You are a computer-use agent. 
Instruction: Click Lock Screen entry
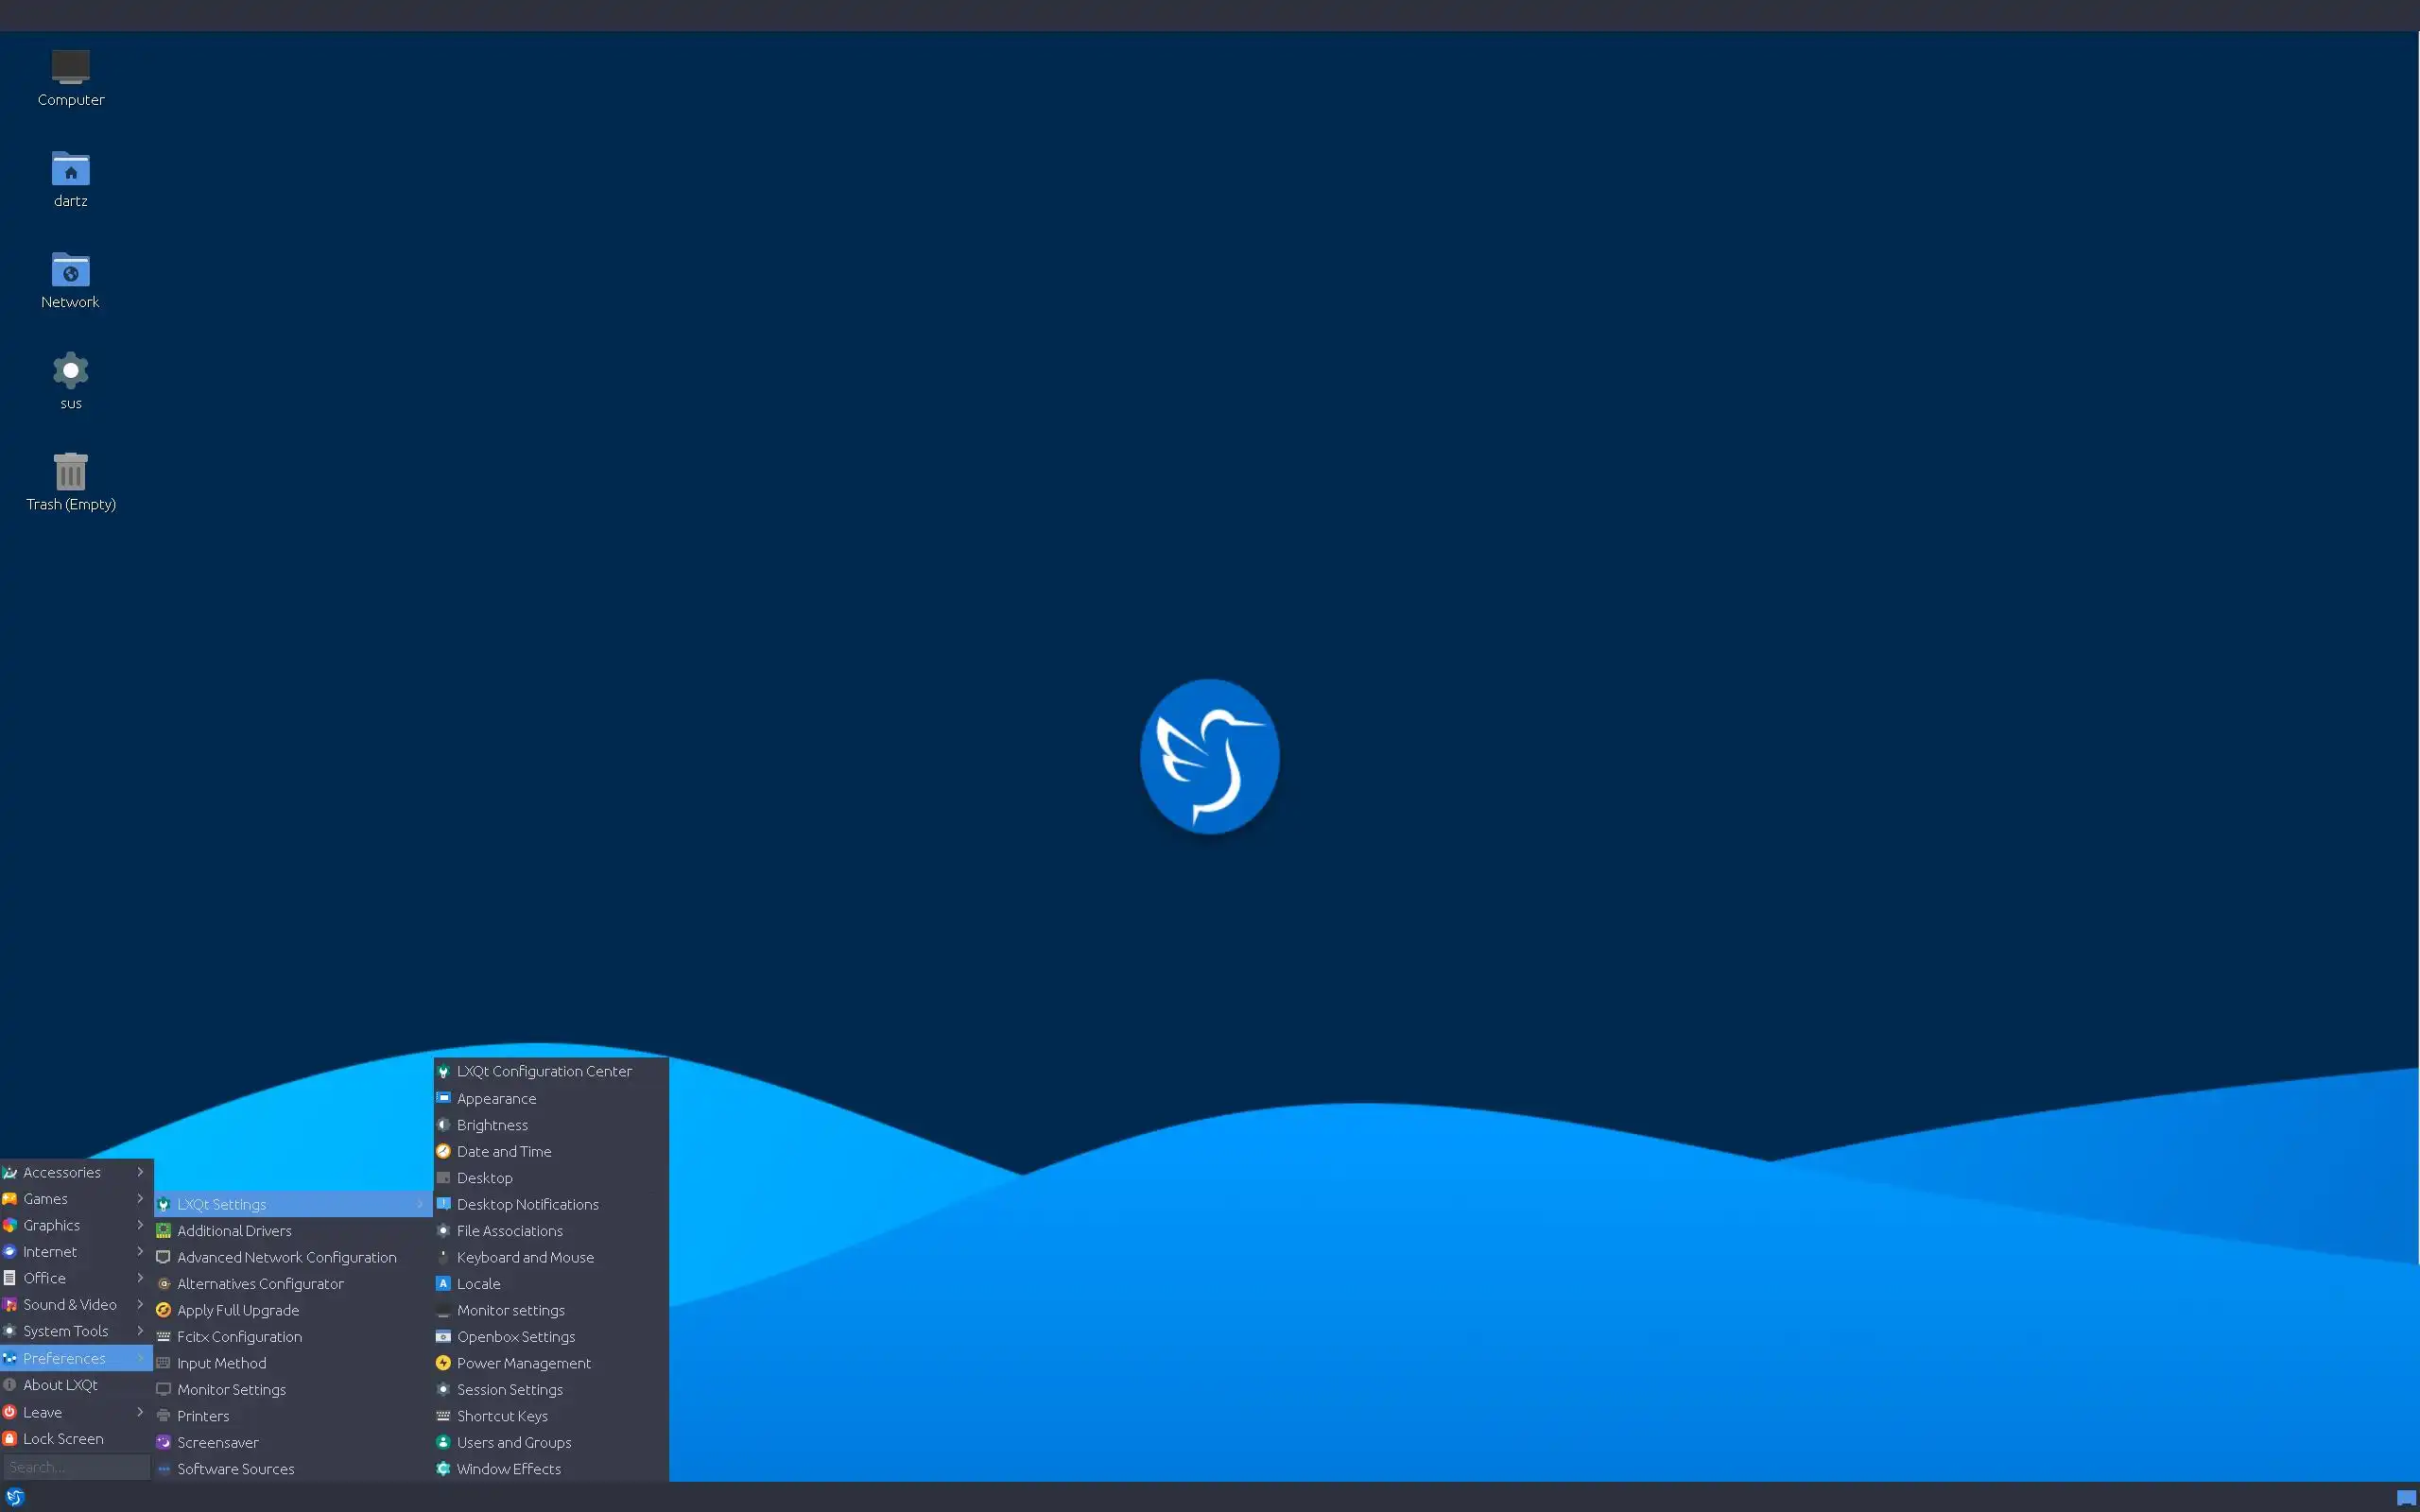point(62,1439)
